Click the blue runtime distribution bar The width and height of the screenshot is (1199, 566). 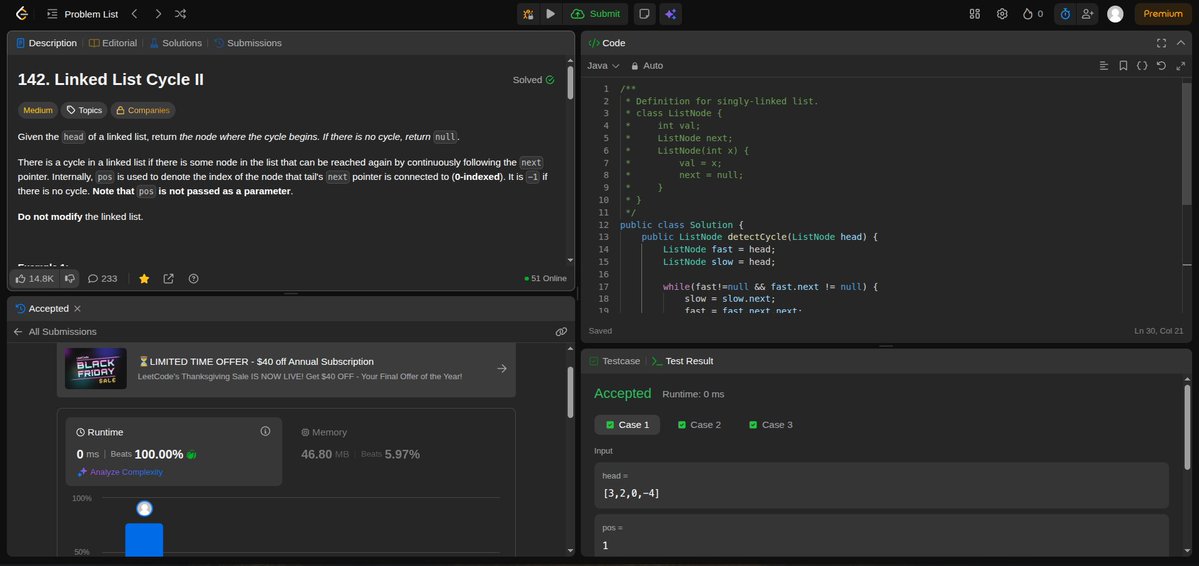click(x=144, y=539)
